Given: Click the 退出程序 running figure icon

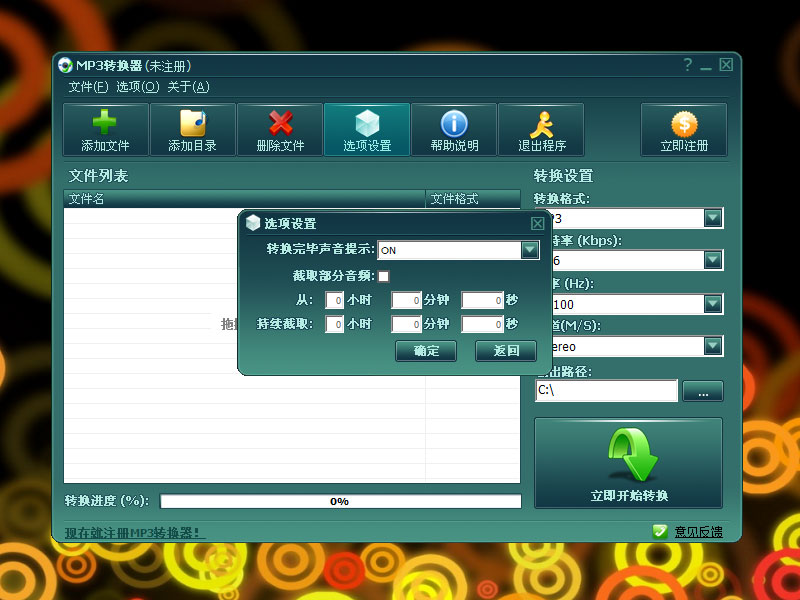Looking at the screenshot, I should 541,124.
